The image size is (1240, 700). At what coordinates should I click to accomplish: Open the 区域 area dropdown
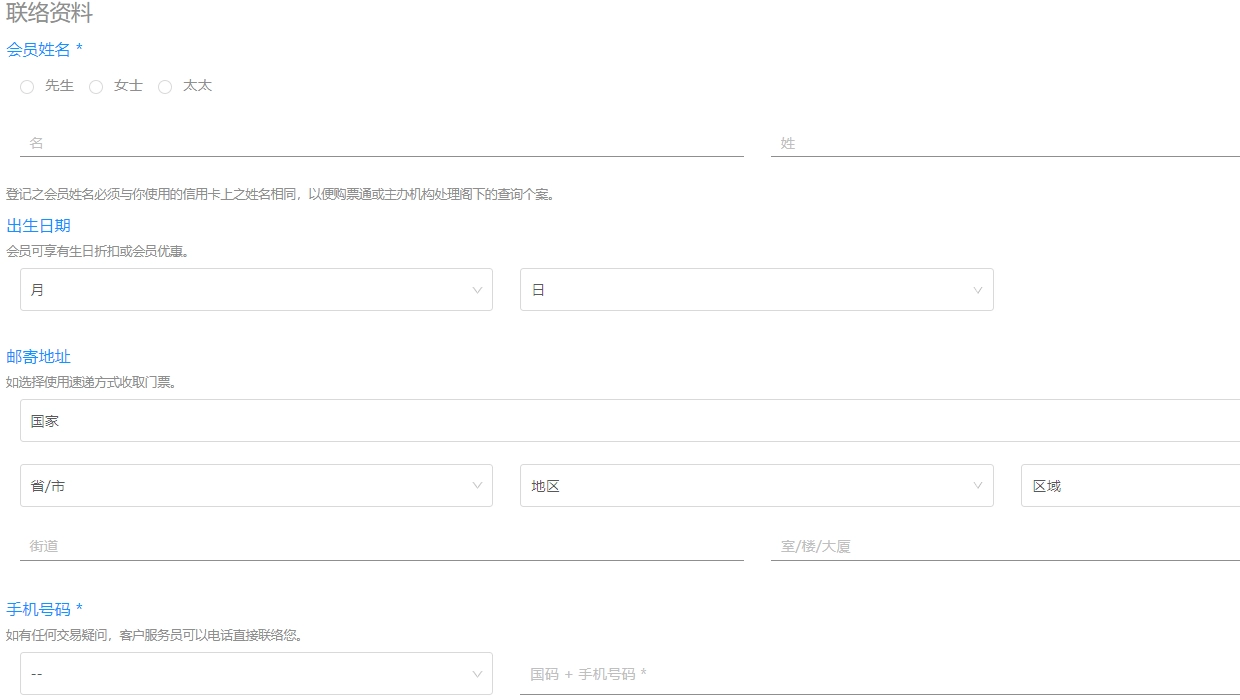pyautogui.click(x=1130, y=486)
